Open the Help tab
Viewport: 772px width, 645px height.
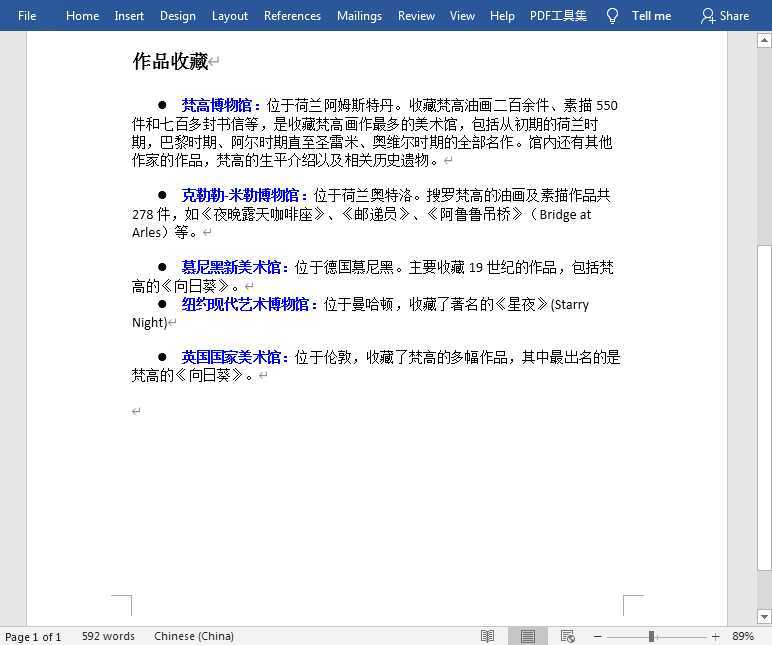click(x=502, y=16)
